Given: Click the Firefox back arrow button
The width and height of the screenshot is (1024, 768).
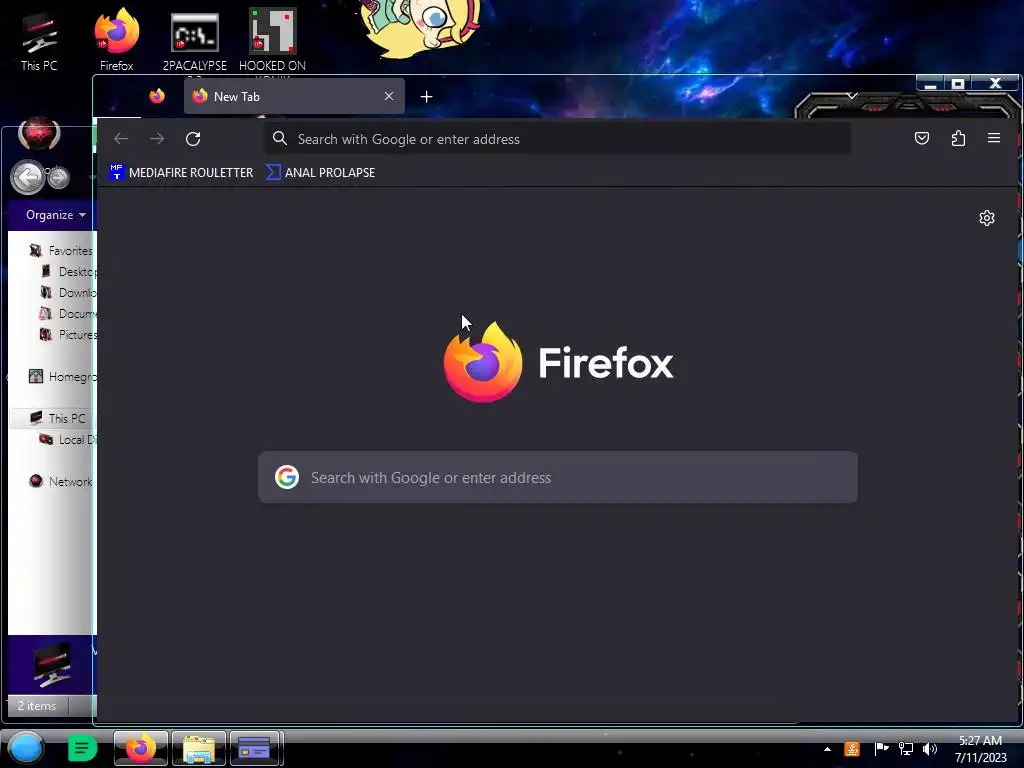Looking at the screenshot, I should tap(121, 138).
